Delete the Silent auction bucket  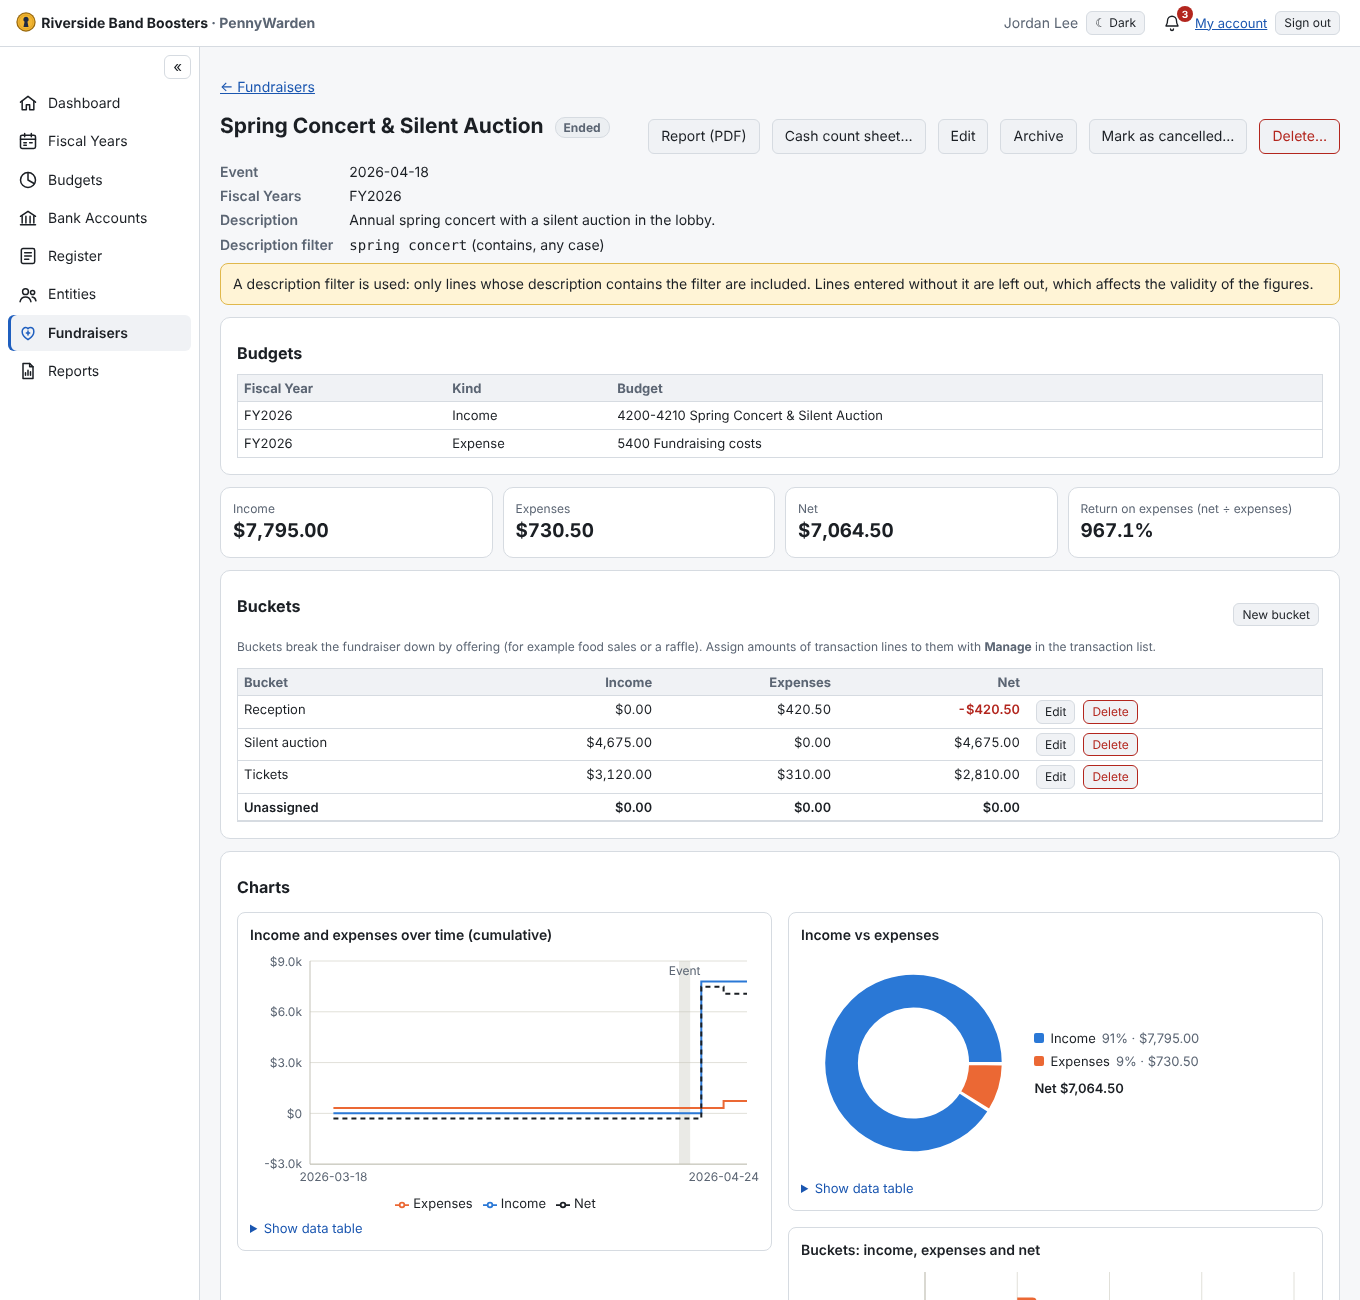pyautogui.click(x=1110, y=745)
